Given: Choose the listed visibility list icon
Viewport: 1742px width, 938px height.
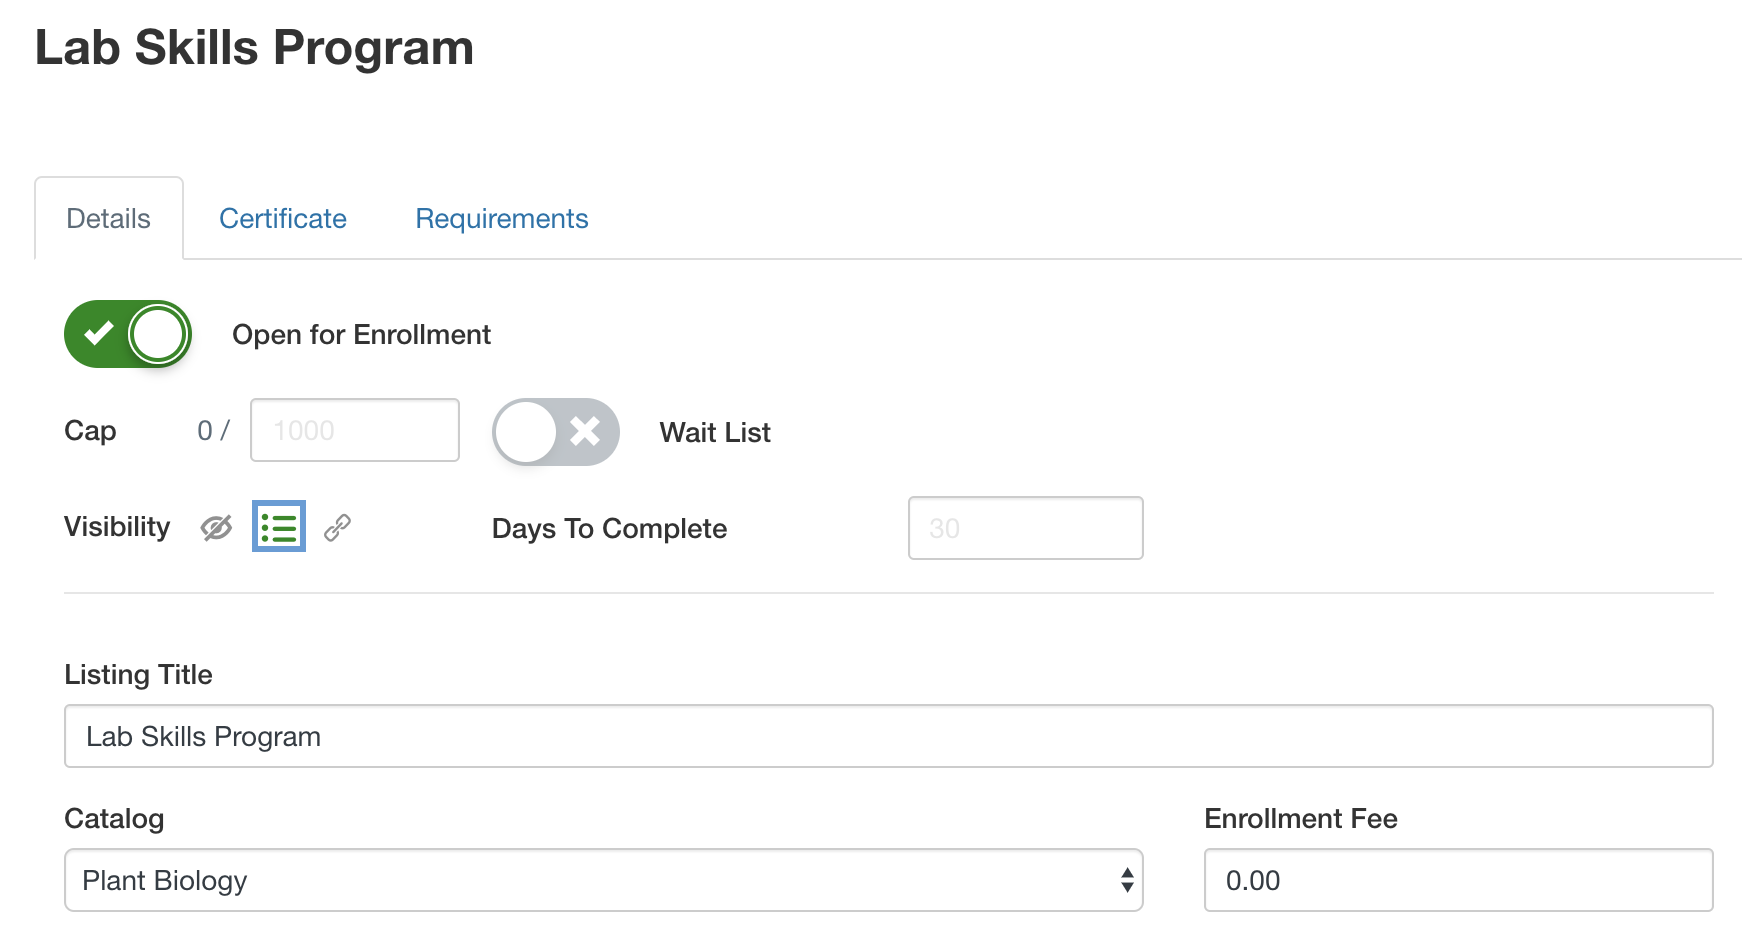Looking at the screenshot, I should pos(279,527).
